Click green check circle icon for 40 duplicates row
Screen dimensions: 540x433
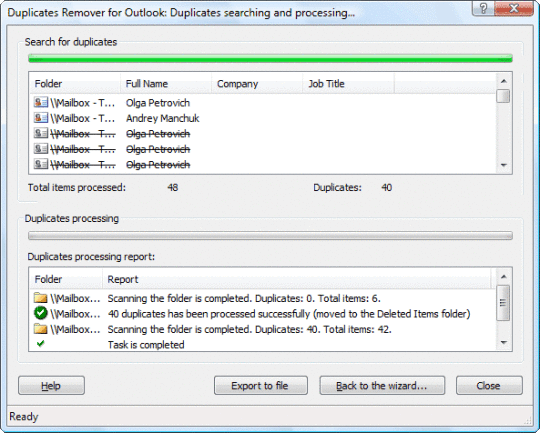point(41,313)
